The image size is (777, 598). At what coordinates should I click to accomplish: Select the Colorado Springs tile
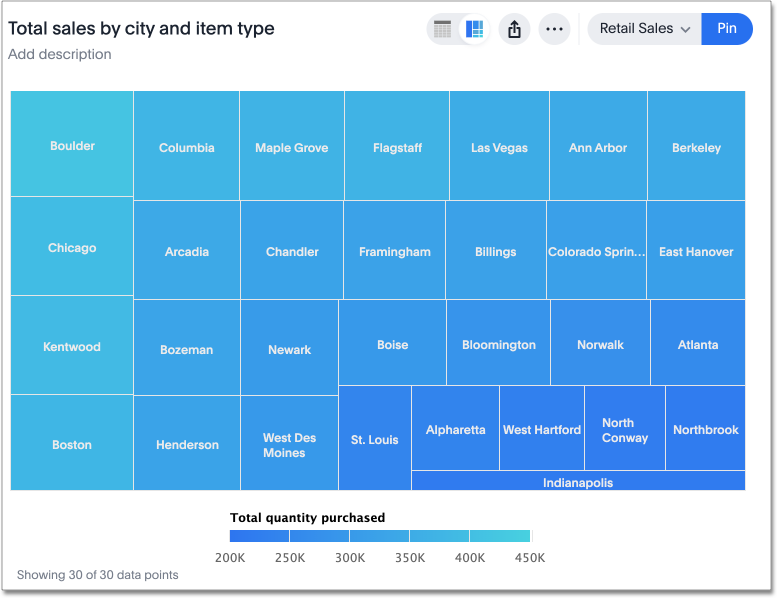click(596, 252)
